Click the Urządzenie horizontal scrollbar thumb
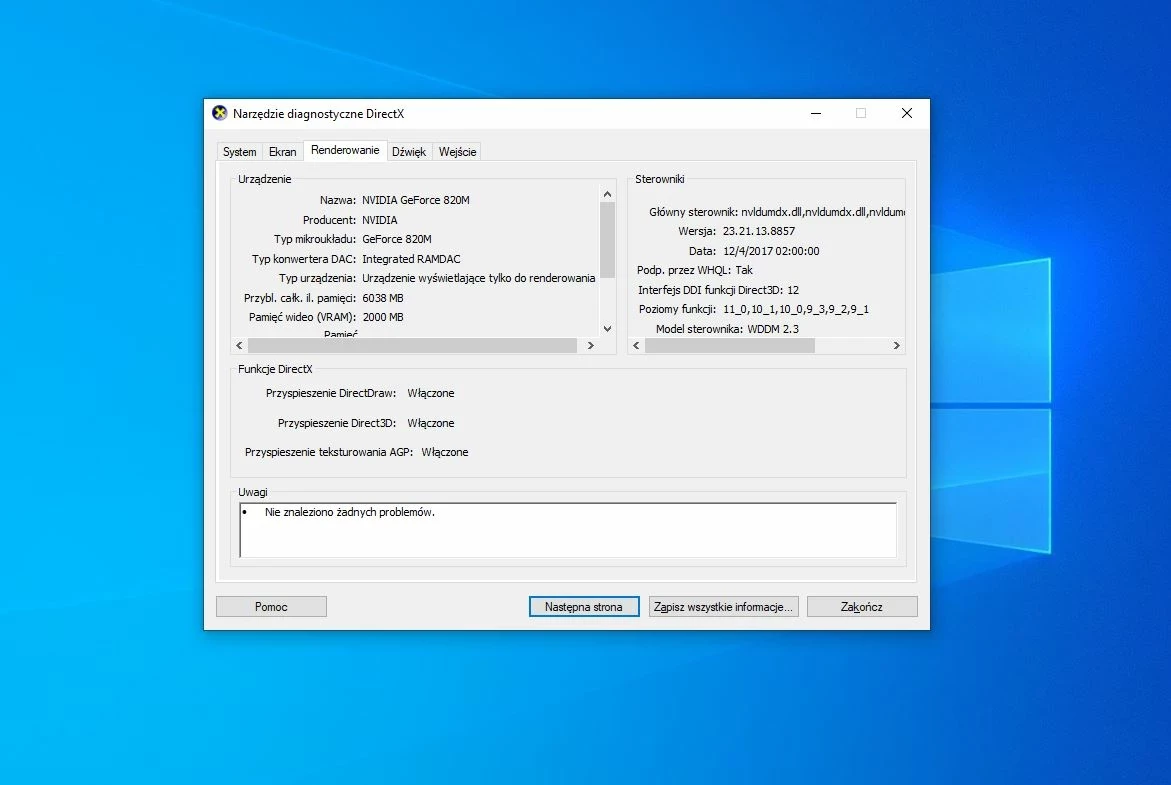Viewport: 1171px width, 785px height. (x=412, y=345)
